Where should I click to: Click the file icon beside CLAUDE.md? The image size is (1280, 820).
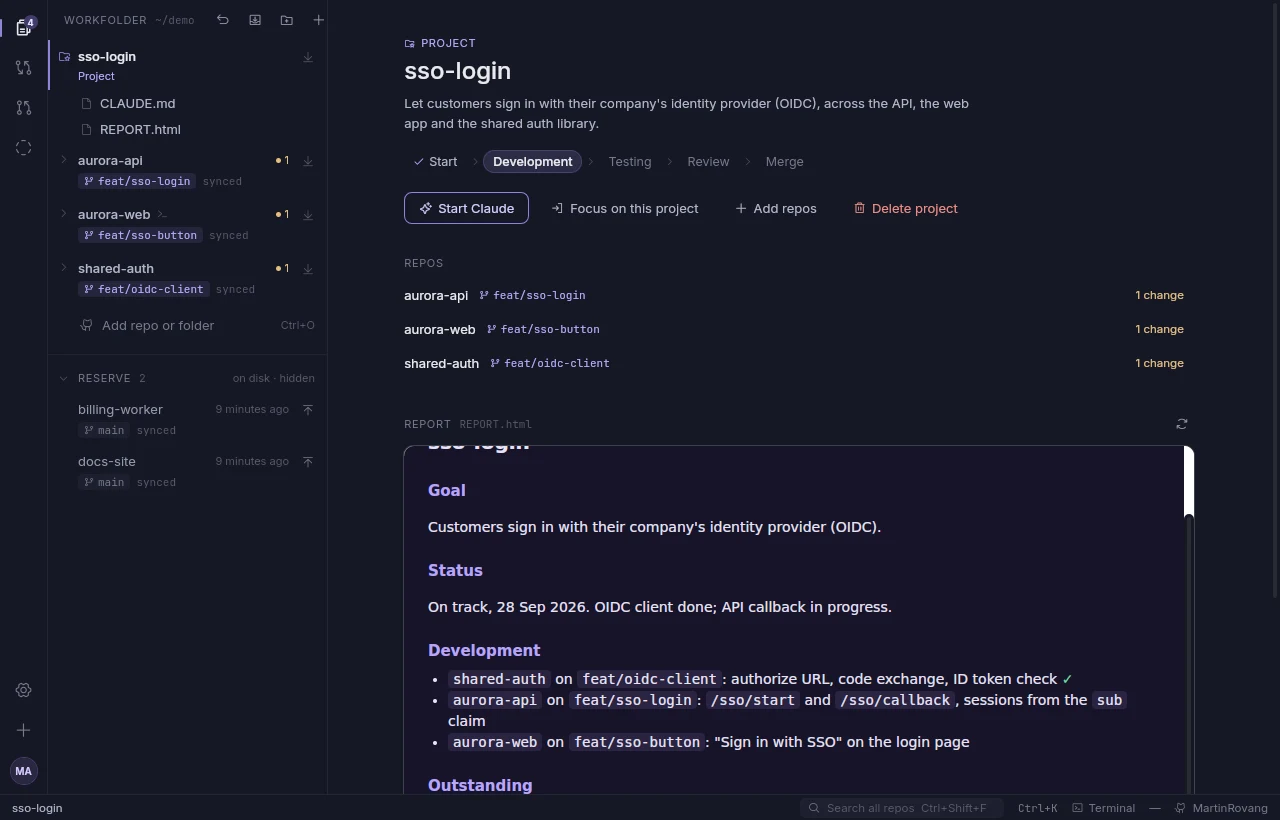[x=87, y=103]
